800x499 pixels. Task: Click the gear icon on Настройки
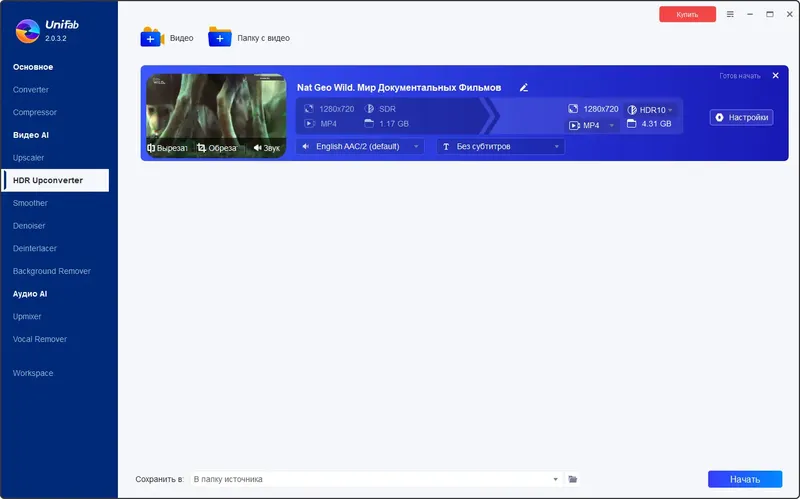pyautogui.click(x=719, y=117)
